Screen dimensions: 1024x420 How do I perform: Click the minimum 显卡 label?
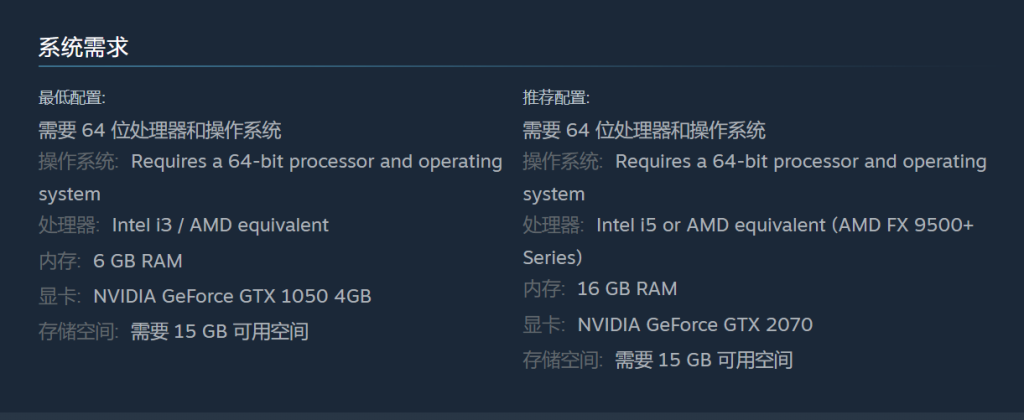[59, 297]
